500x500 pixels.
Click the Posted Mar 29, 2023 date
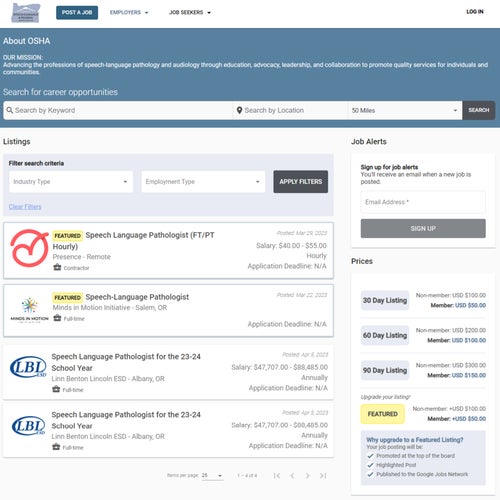pos(302,233)
